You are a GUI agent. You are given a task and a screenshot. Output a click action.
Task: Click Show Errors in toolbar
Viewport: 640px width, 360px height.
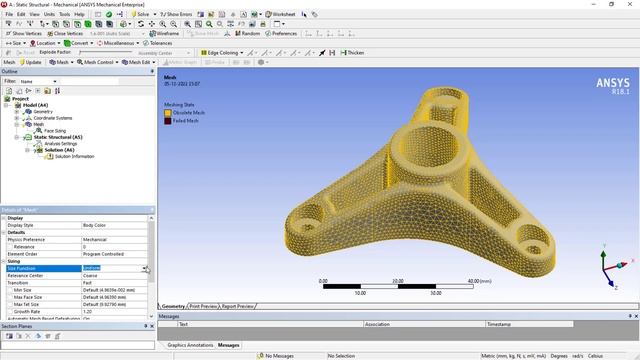176,14
